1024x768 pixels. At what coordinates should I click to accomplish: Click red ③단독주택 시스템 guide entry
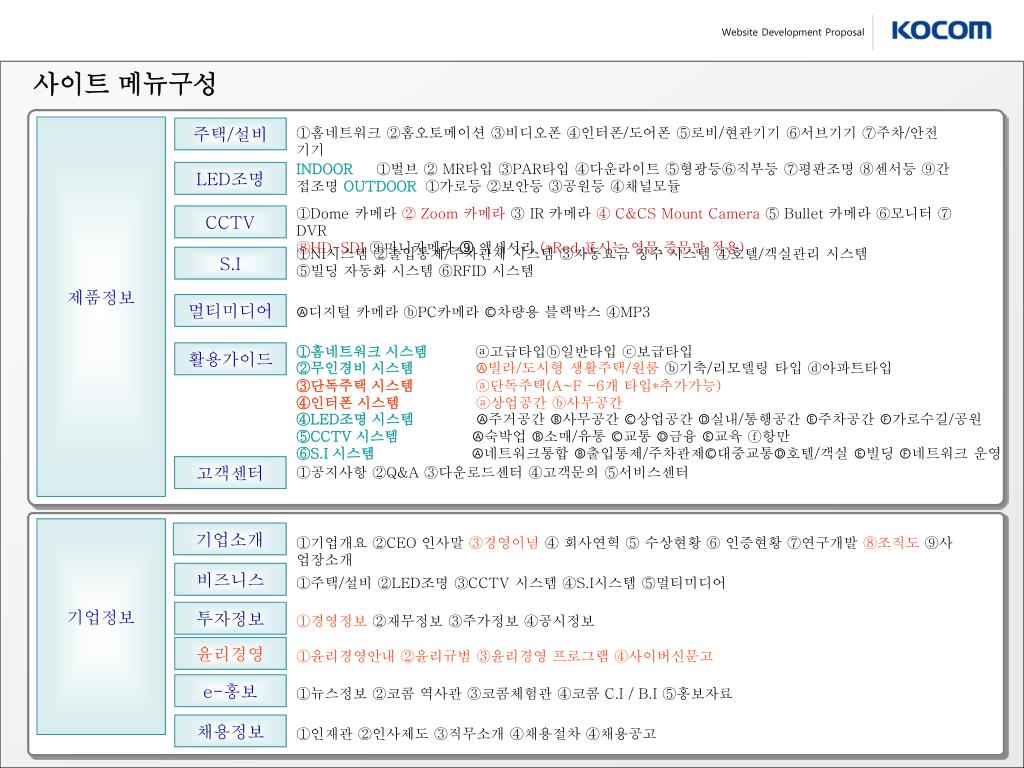point(355,385)
